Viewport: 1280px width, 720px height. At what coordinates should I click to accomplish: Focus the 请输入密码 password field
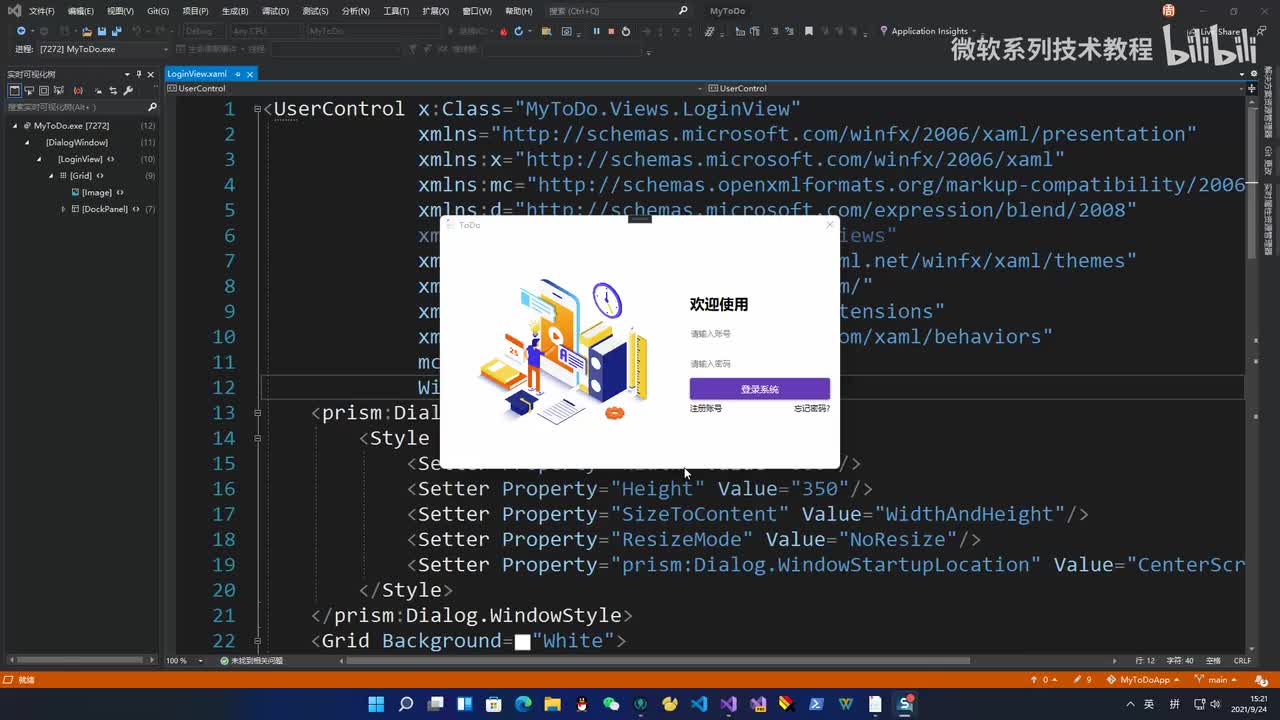click(x=760, y=364)
